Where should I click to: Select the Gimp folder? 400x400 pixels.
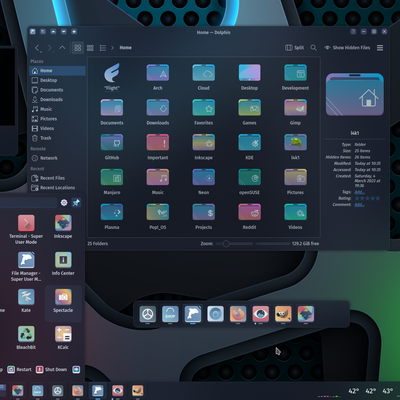(x=295, y=112)
